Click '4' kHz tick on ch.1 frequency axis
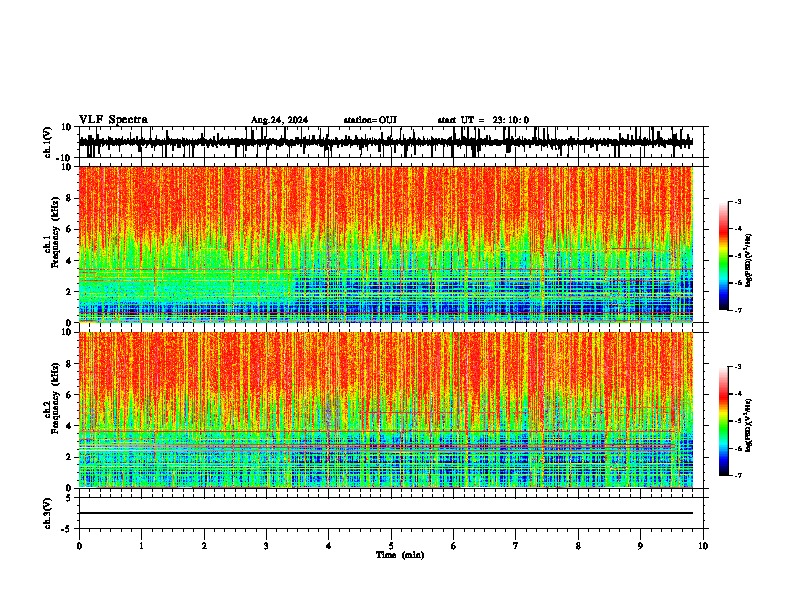 [70, 261]
